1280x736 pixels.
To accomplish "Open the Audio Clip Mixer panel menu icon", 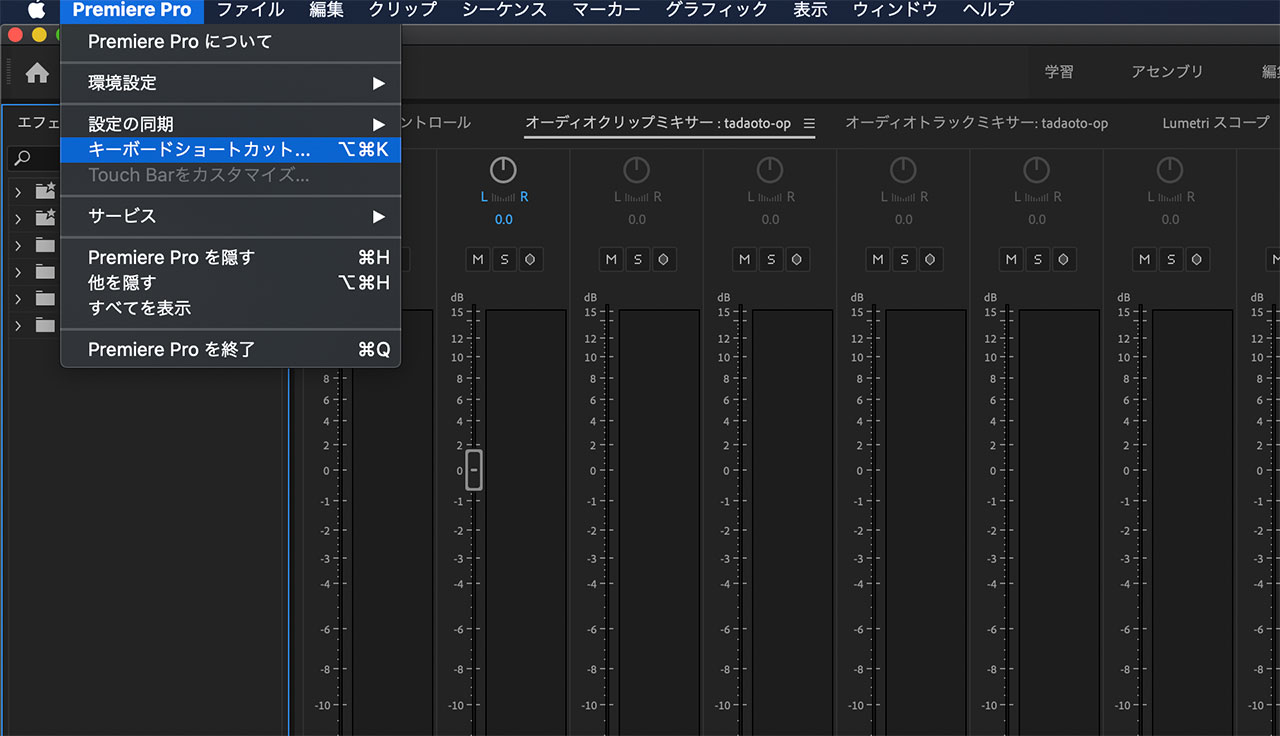I will pyautogui.click(x=809, y=123).
